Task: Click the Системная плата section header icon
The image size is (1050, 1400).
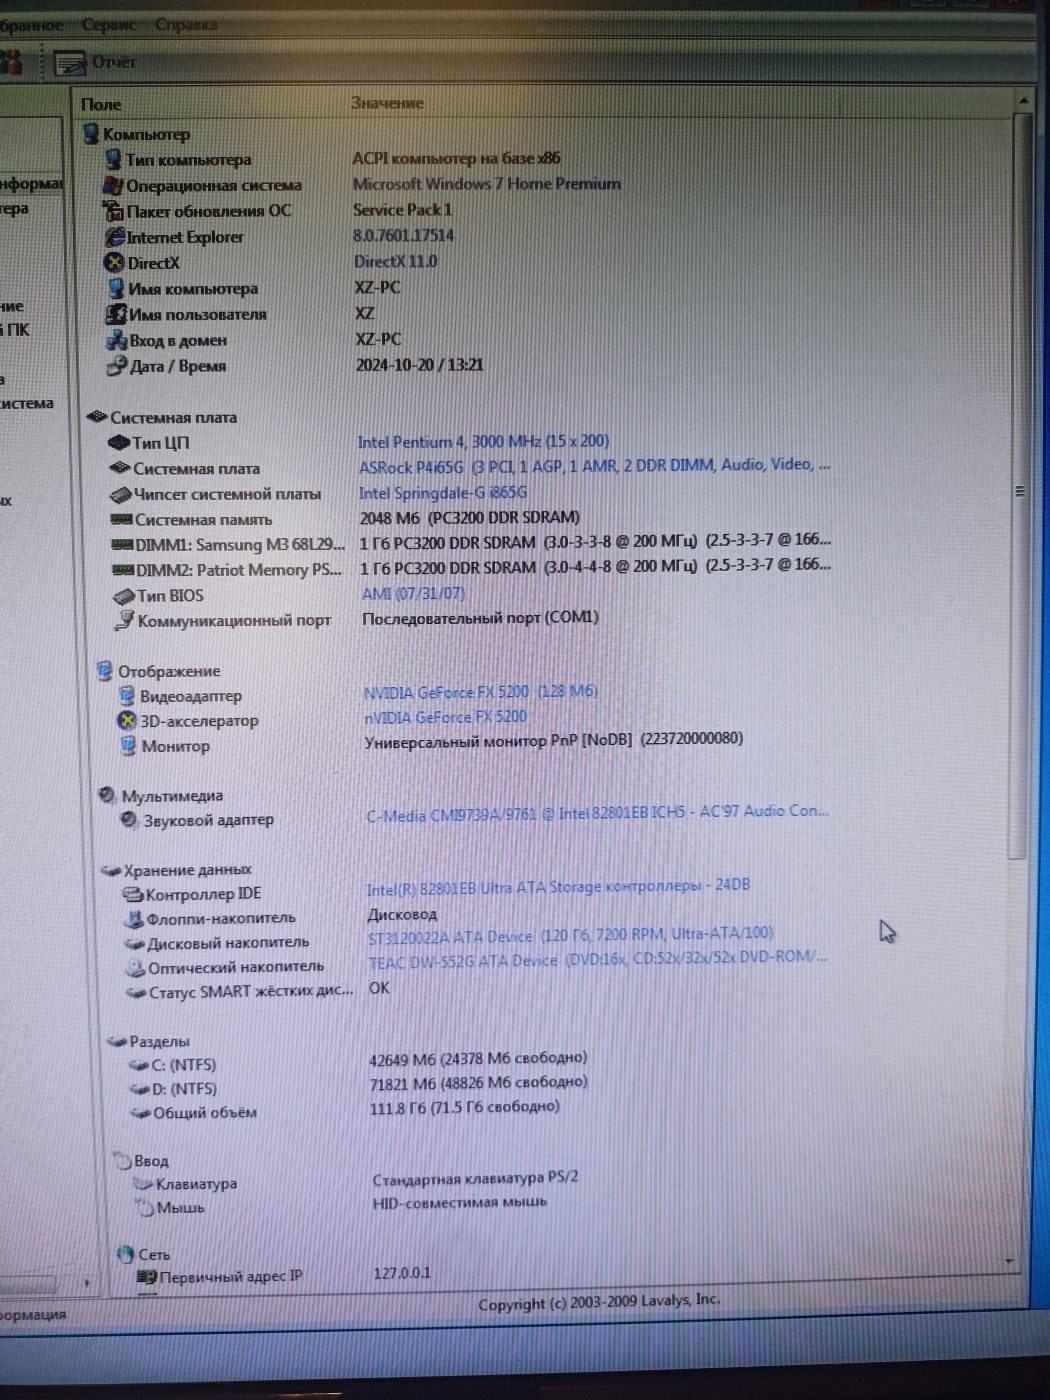Action: tap(97, 417)
